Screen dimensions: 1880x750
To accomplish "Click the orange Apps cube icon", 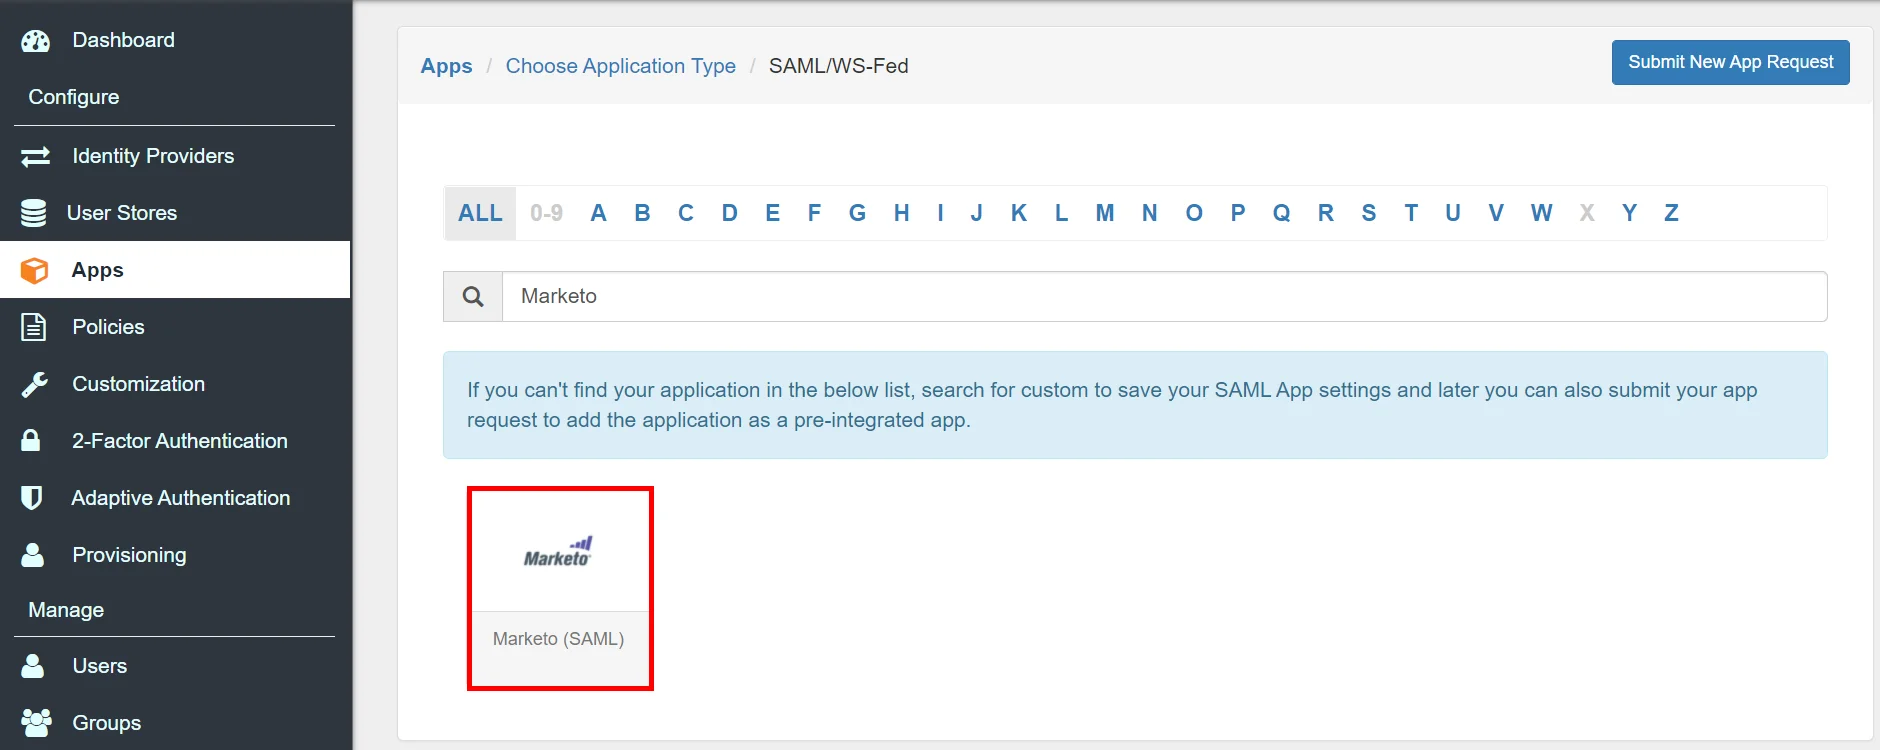I will (35, 270).
